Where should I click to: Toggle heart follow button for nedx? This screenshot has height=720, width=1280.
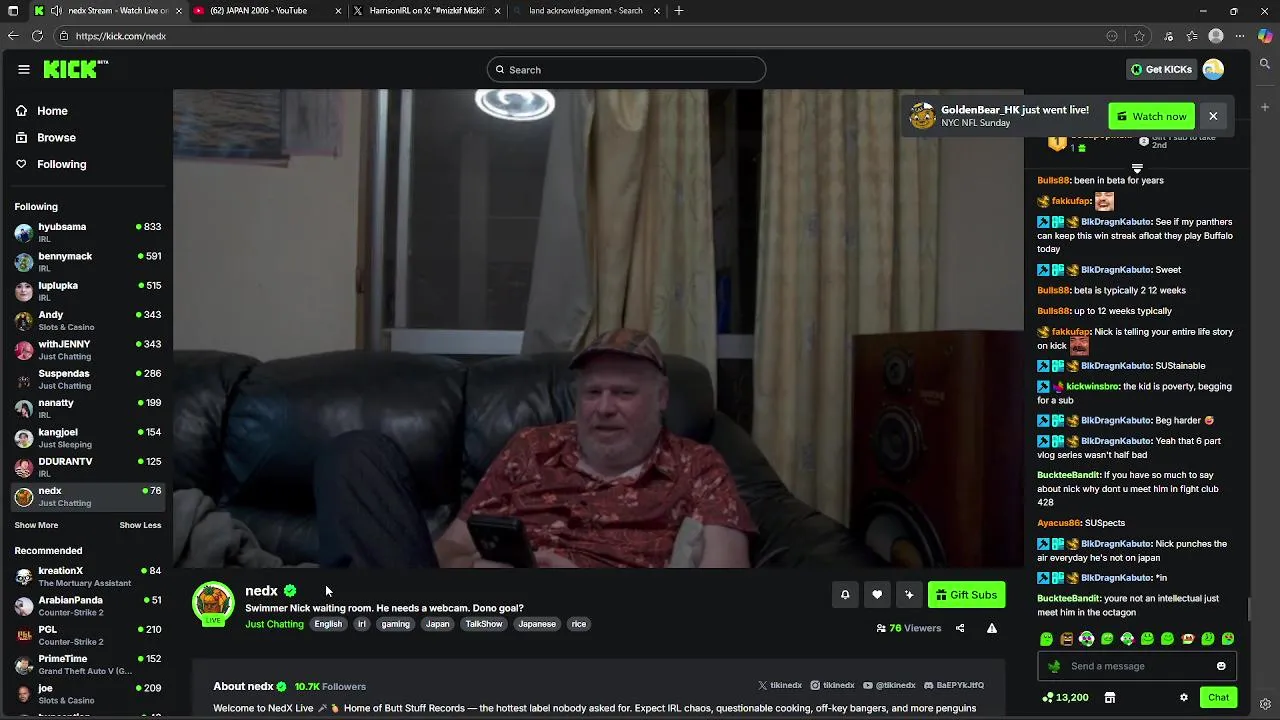(877, 595)
